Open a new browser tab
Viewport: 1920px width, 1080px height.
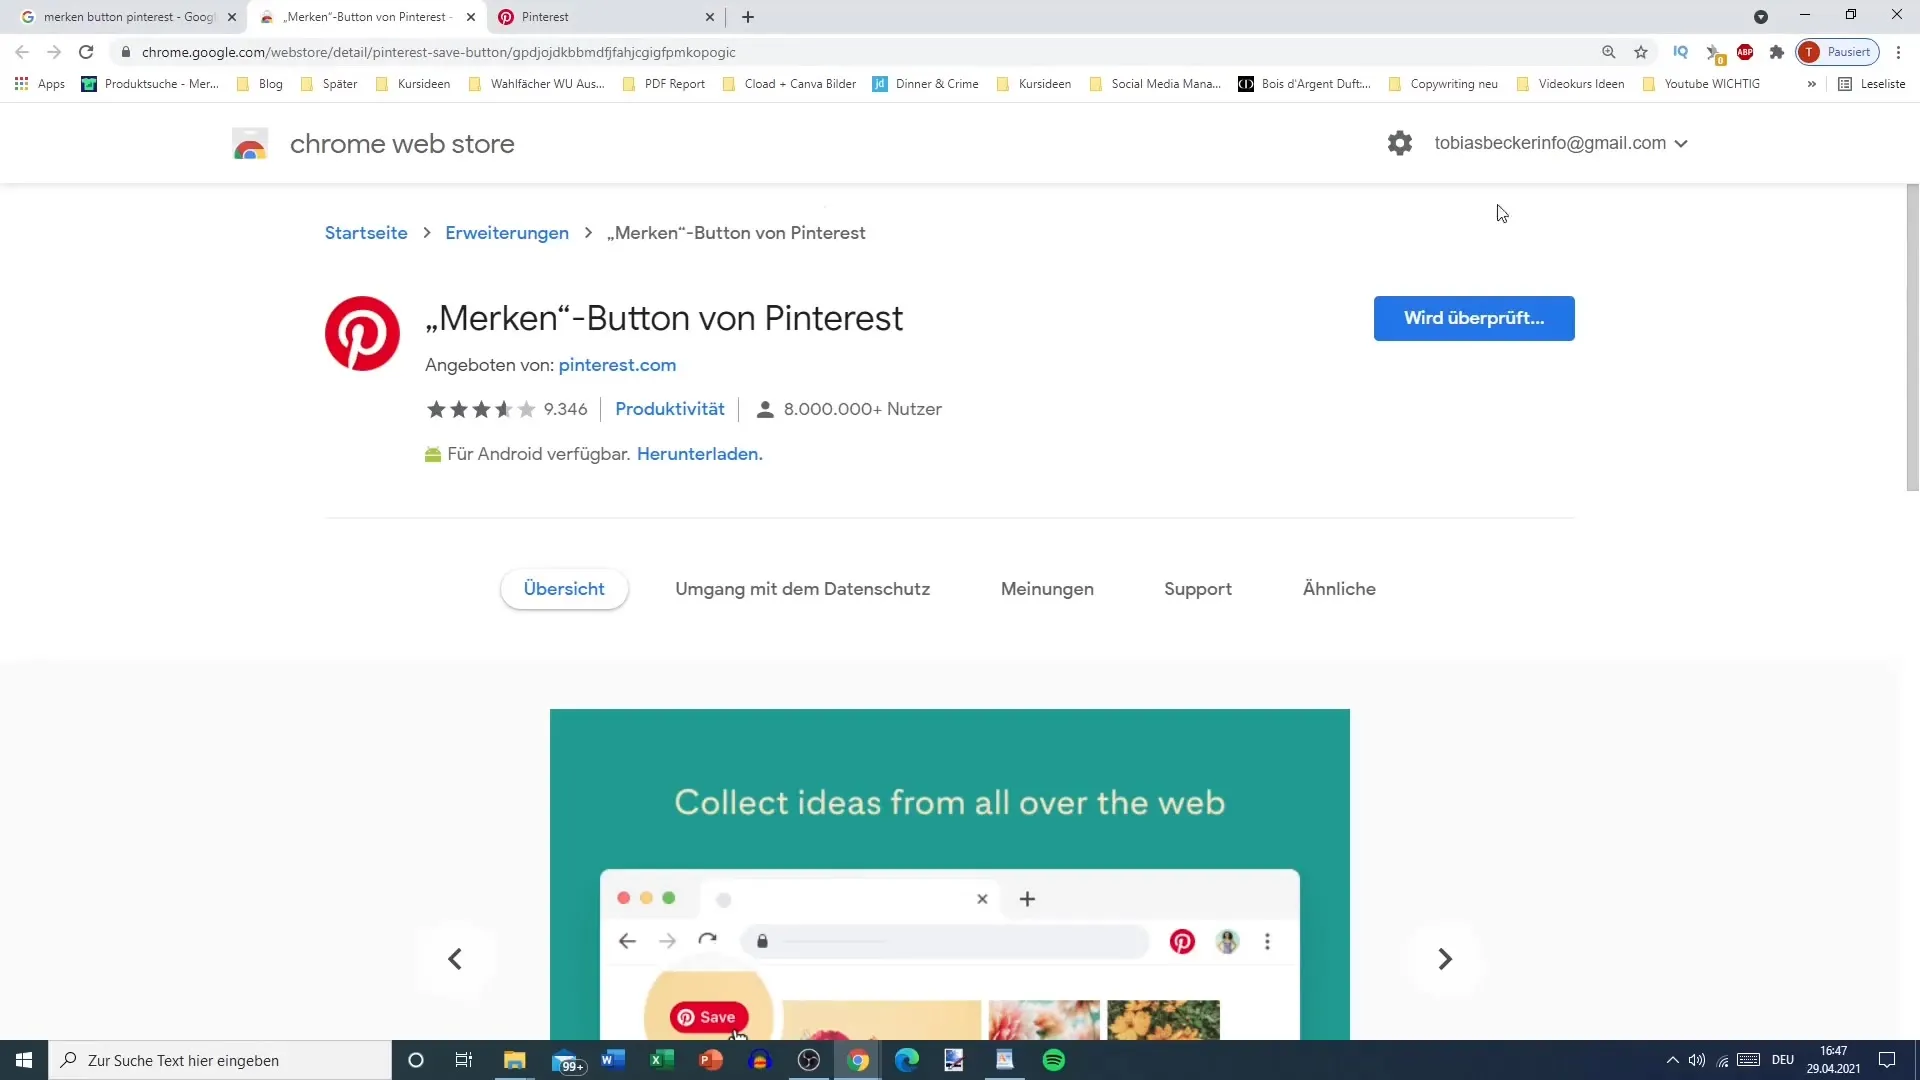pos(748,17)
